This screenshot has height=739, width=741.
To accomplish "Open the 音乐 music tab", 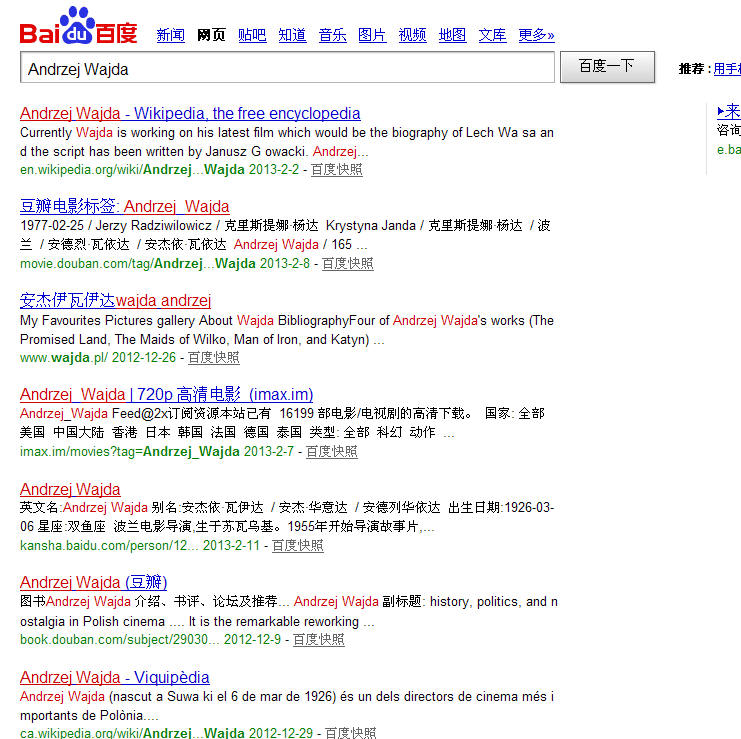I will 333,35.
